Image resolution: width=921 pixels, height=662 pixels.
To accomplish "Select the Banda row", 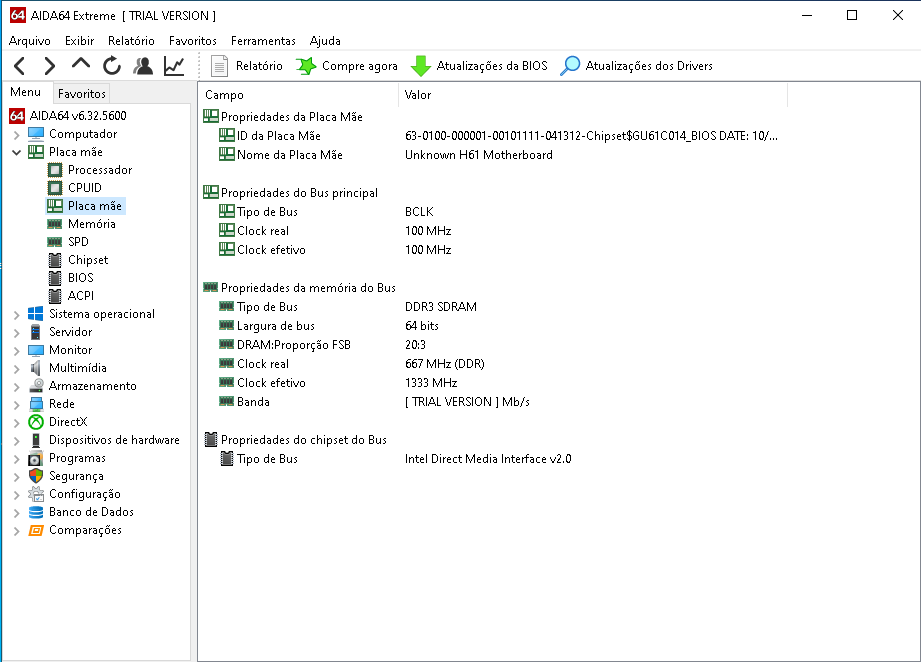I will point(374,402).
